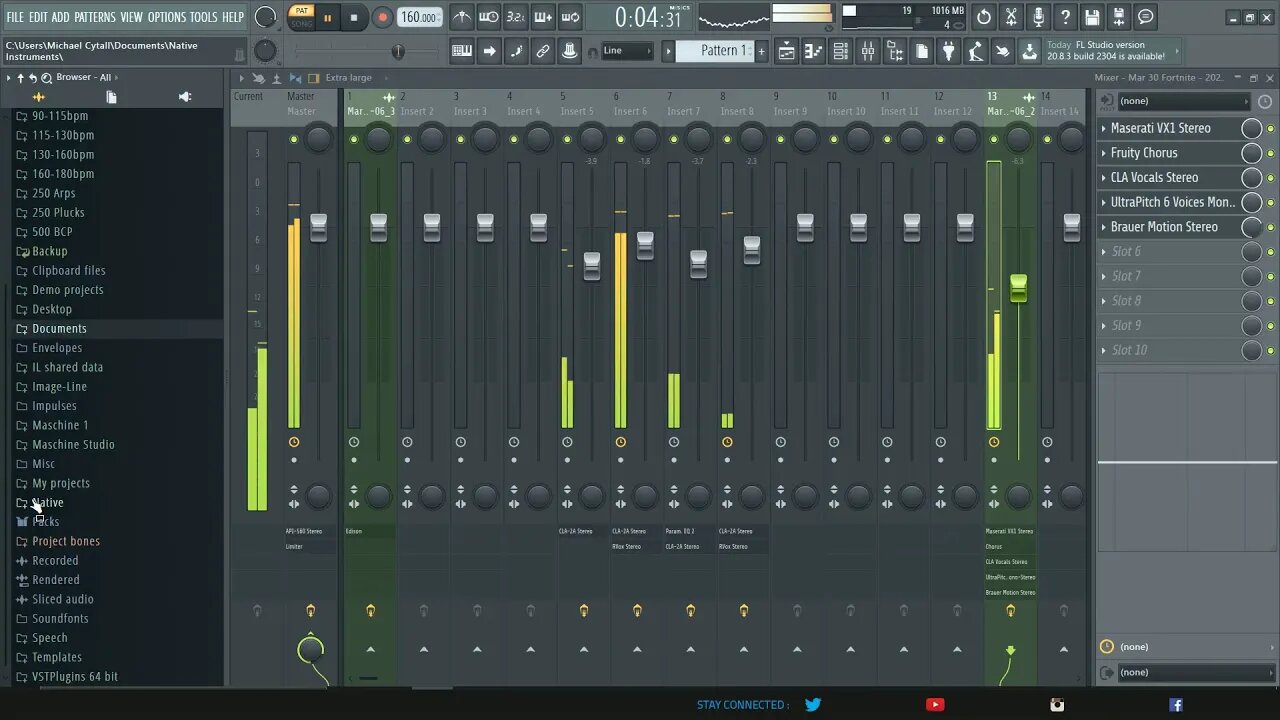Open the Piano roll view icon
The width and height of the screenshot is (1280, 720).
(x=814, y=51)
